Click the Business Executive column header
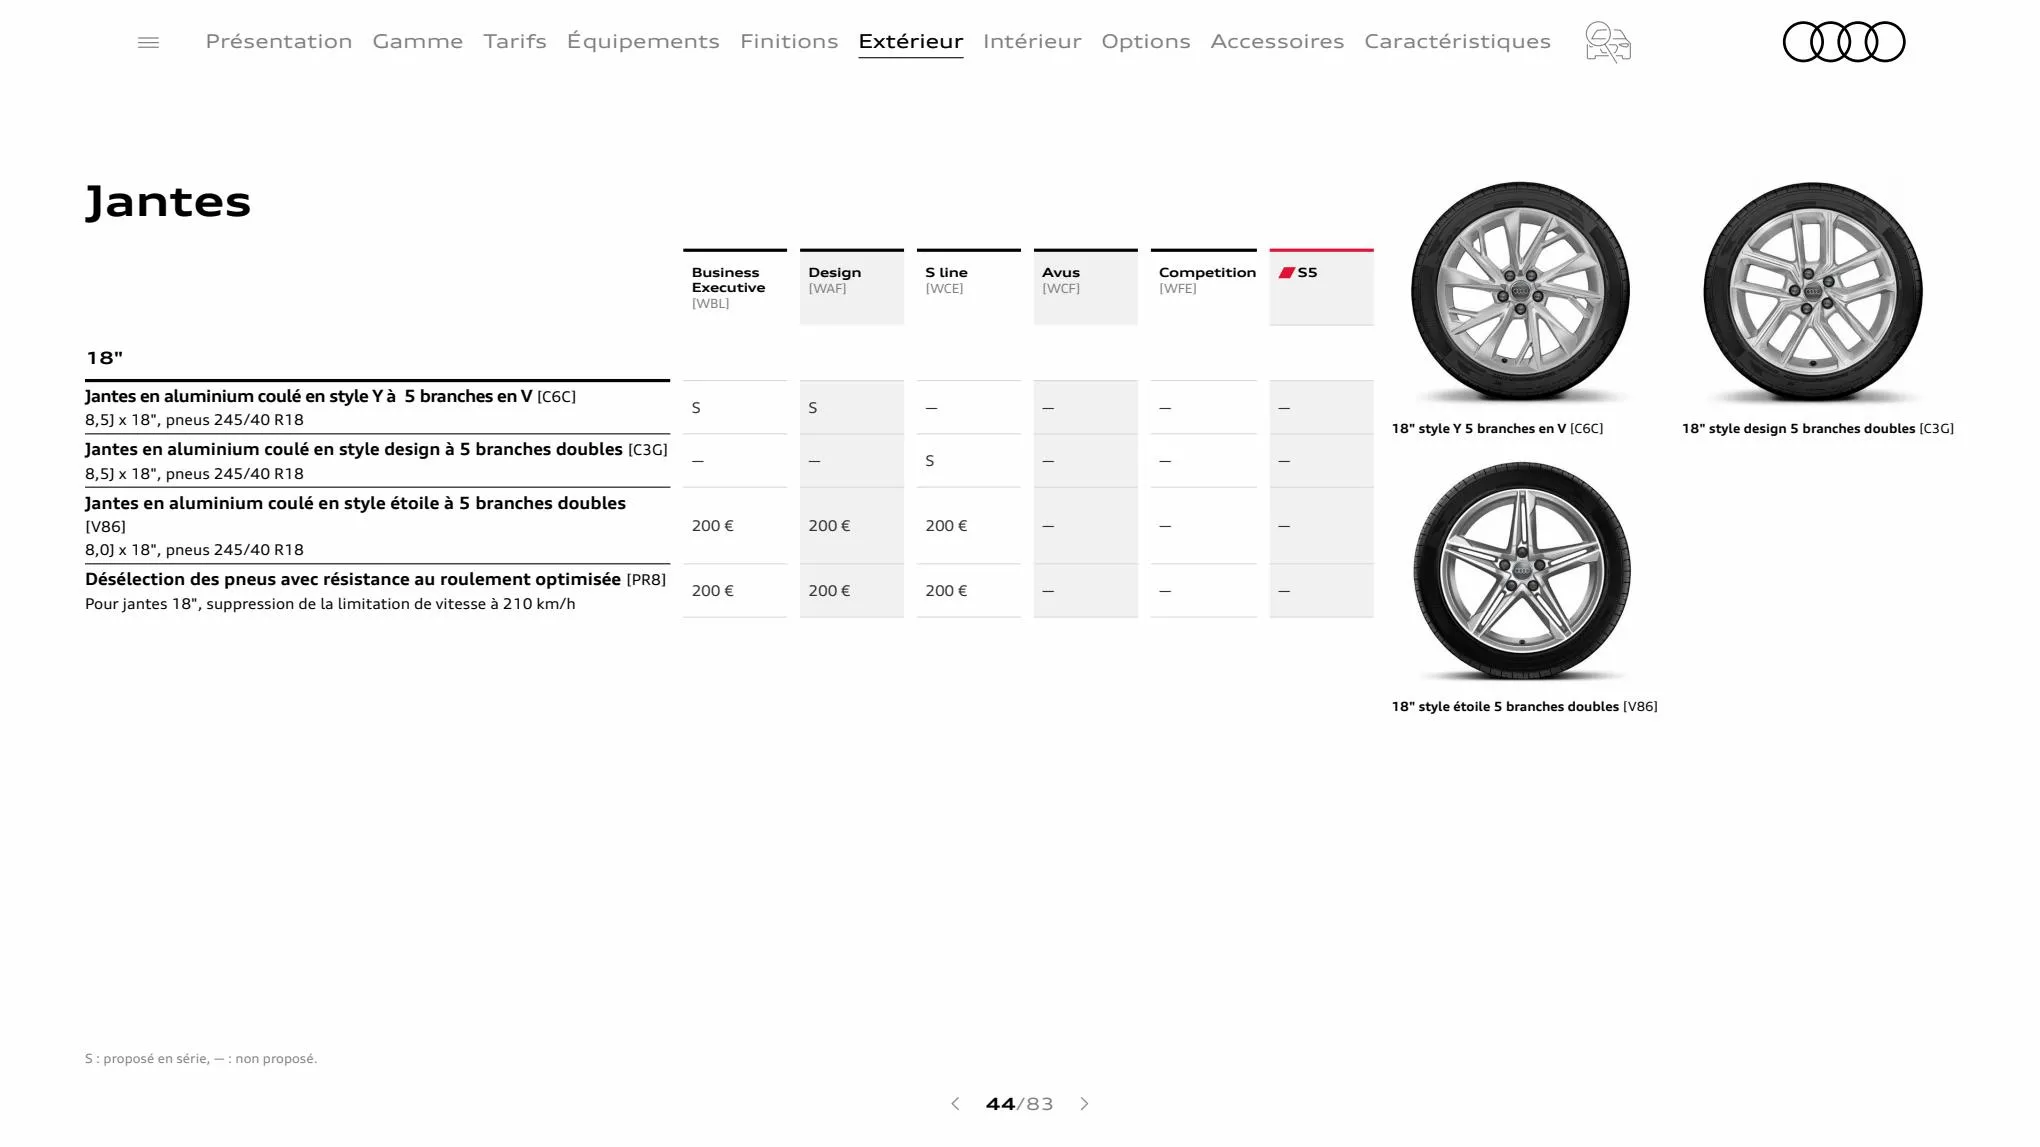This screenshot has width=2040, height=1147. pos(735,287)
